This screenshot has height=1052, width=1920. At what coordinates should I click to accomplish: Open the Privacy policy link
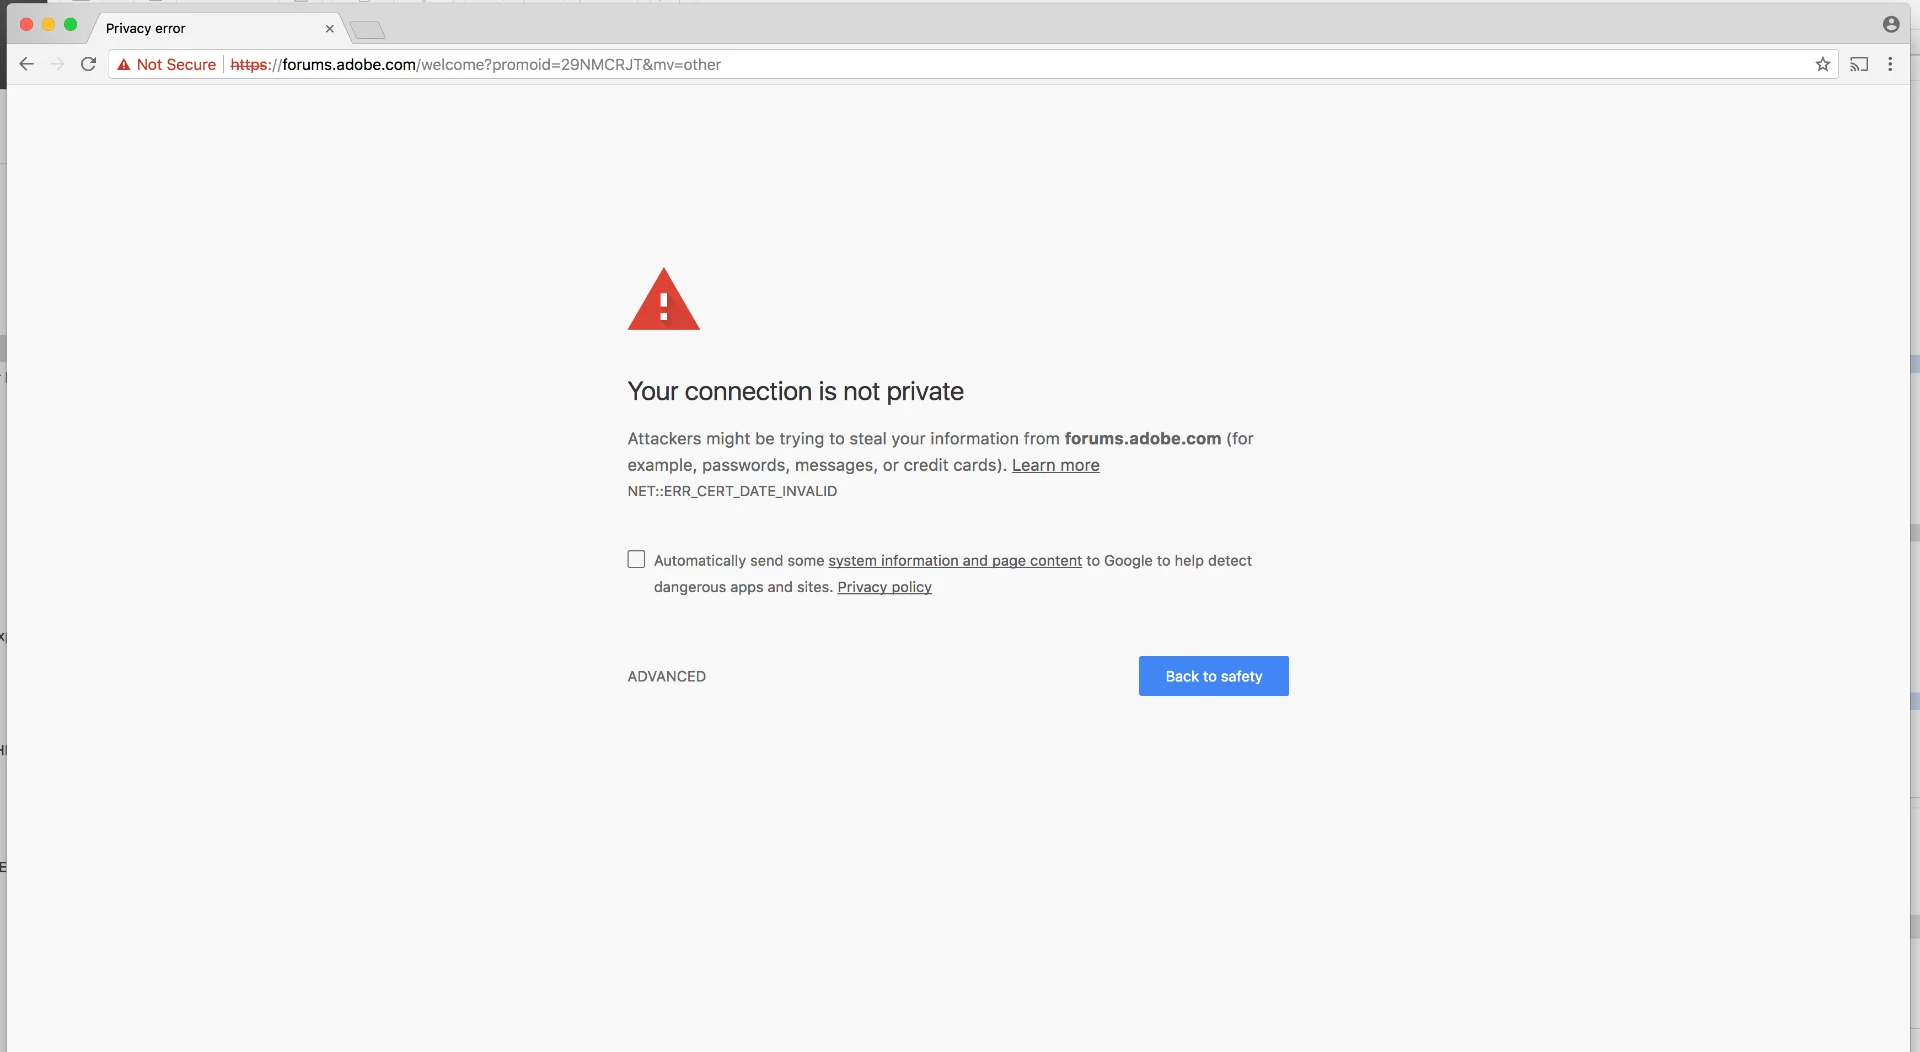(884, 587)
